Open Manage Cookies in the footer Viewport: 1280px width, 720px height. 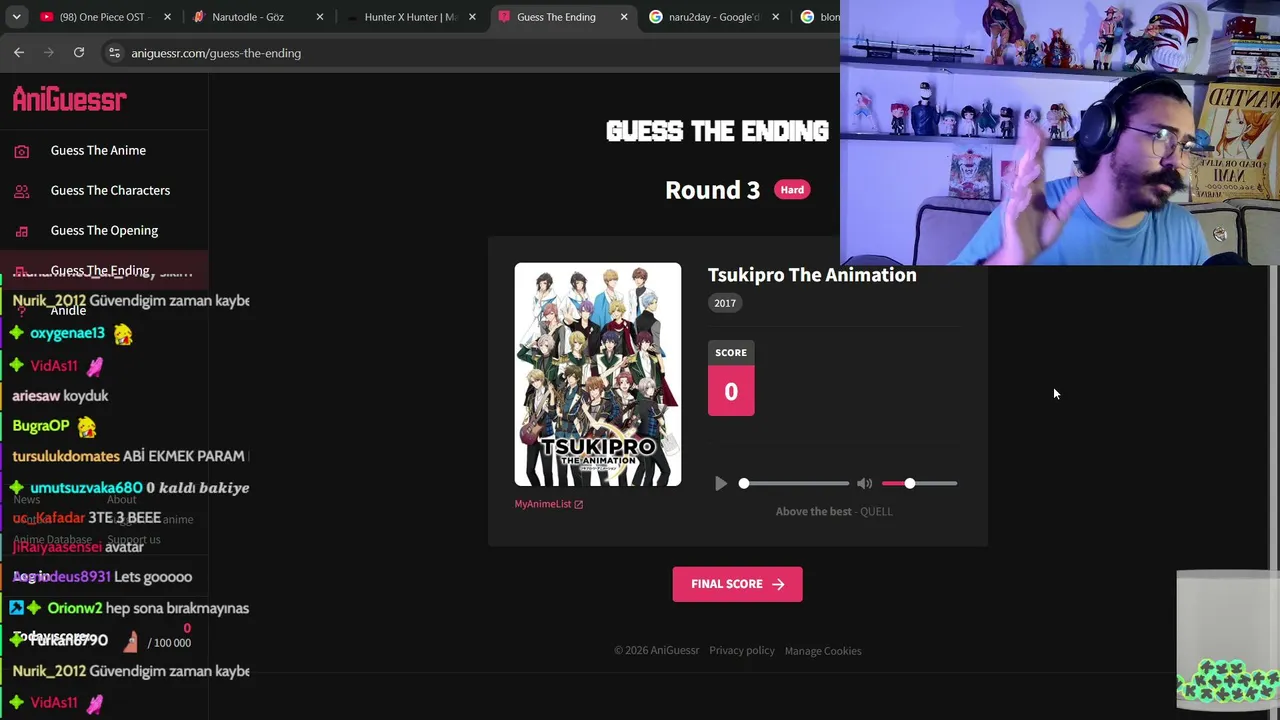click(823, 651)
